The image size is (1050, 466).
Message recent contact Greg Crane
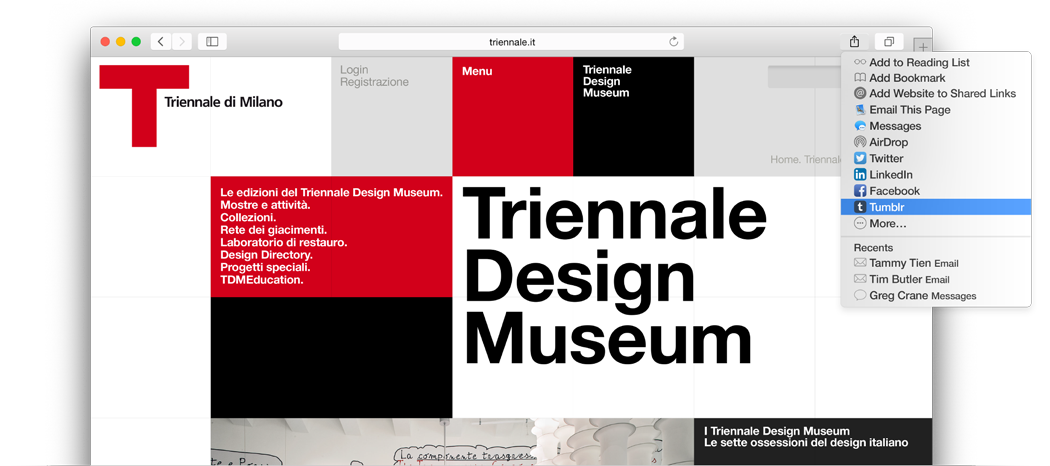point(935,295)
